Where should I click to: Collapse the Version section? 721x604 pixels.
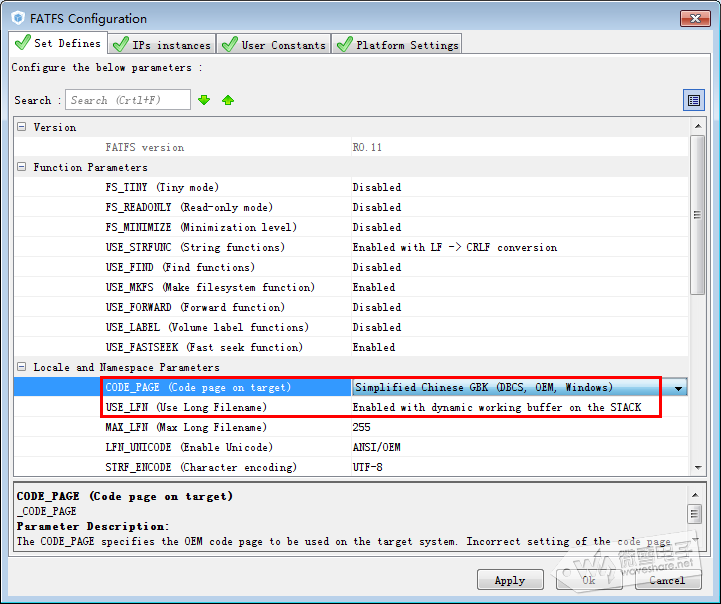22,127
